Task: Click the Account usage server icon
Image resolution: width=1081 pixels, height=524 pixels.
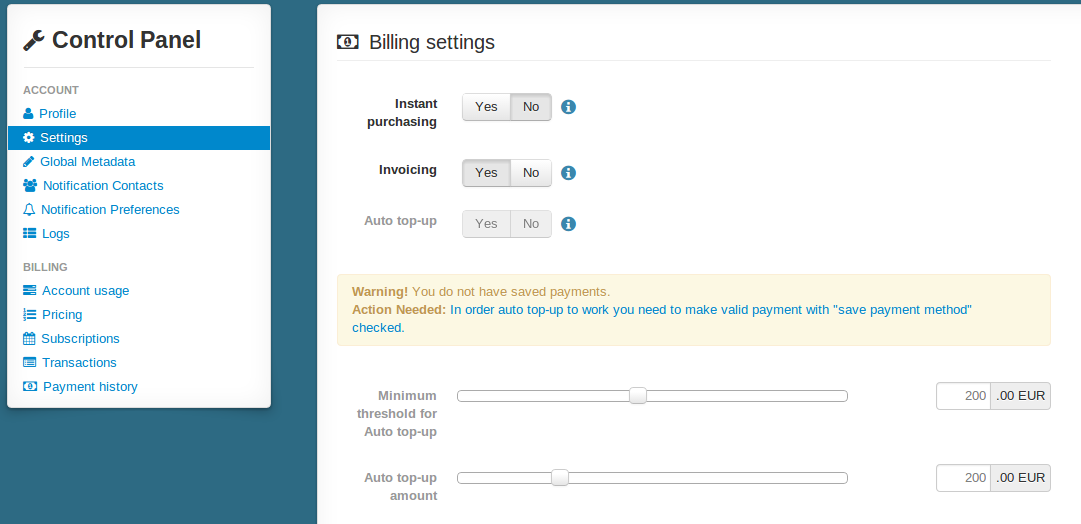Action: pos(30,291)
